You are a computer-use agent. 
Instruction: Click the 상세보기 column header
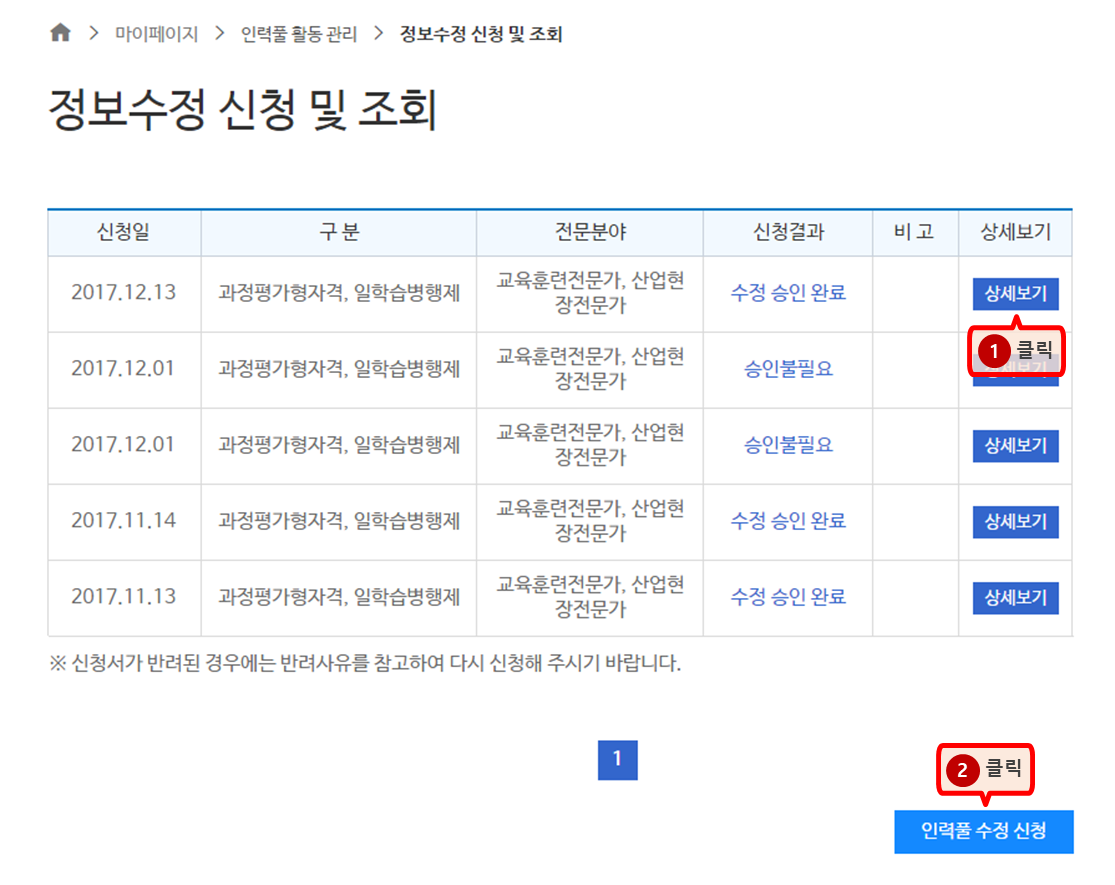point(1015,232)
